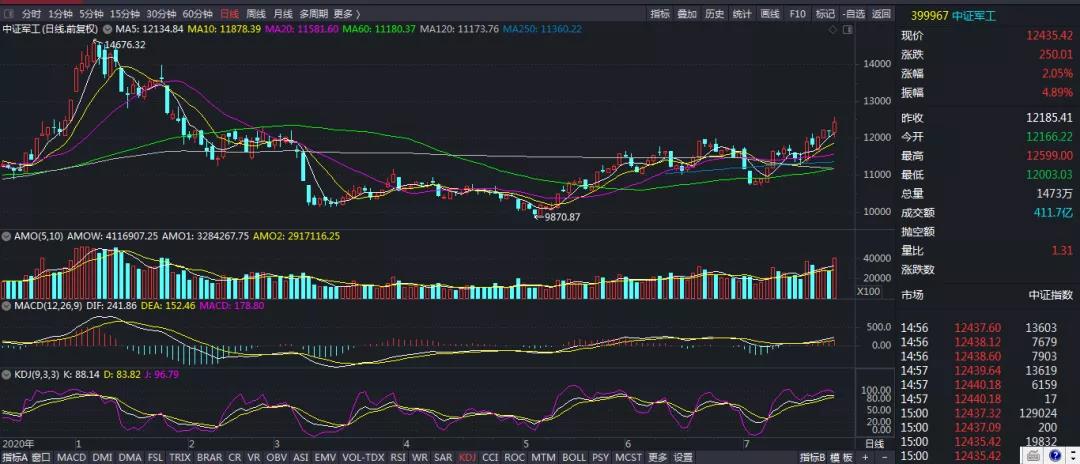
Task: Click the round icon before MACD(12,26,9)
Action: (7, 305)
